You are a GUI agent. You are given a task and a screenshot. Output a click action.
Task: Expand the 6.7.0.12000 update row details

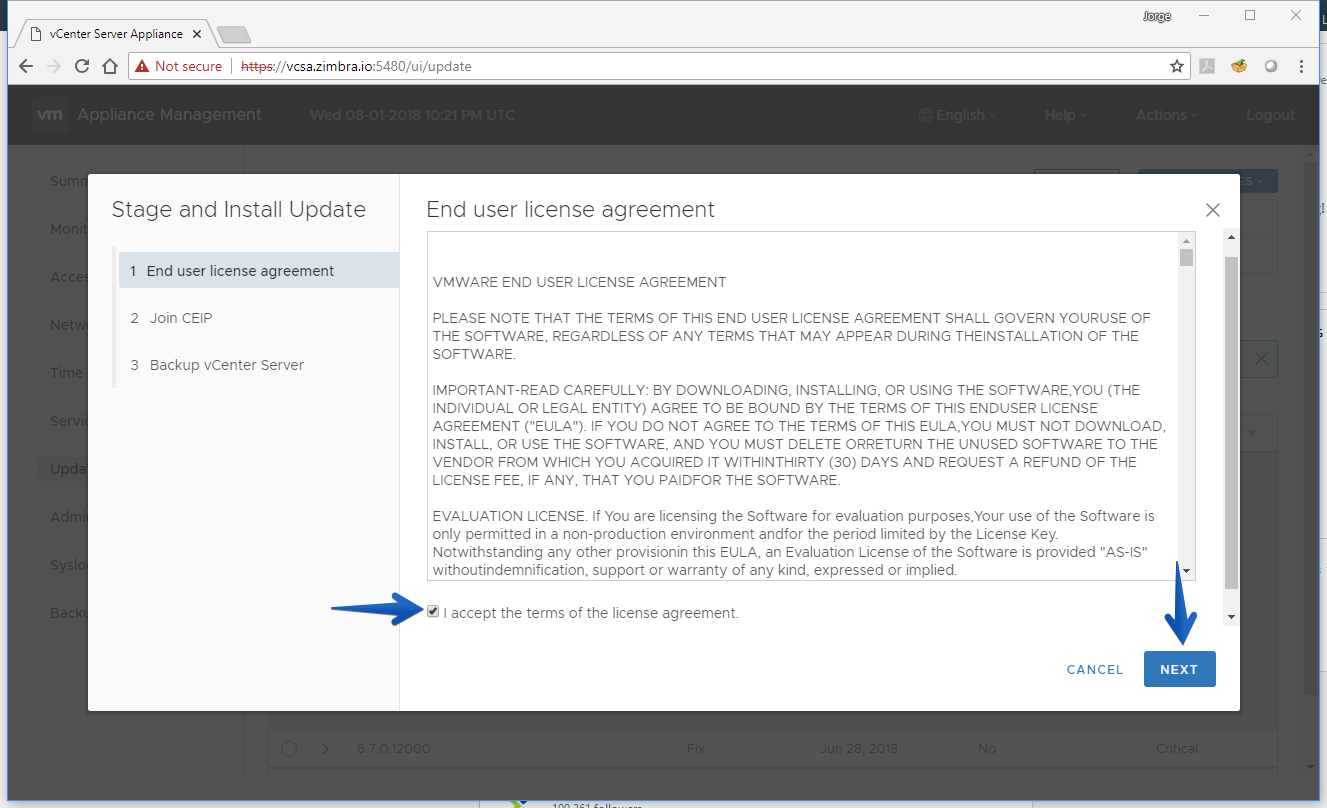(325, 749)
